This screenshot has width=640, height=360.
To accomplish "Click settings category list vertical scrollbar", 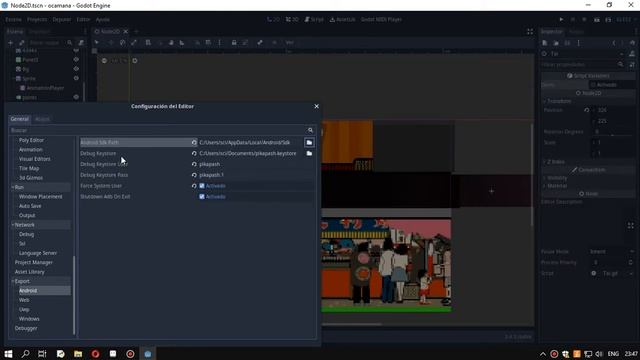I will click(74, 296).
